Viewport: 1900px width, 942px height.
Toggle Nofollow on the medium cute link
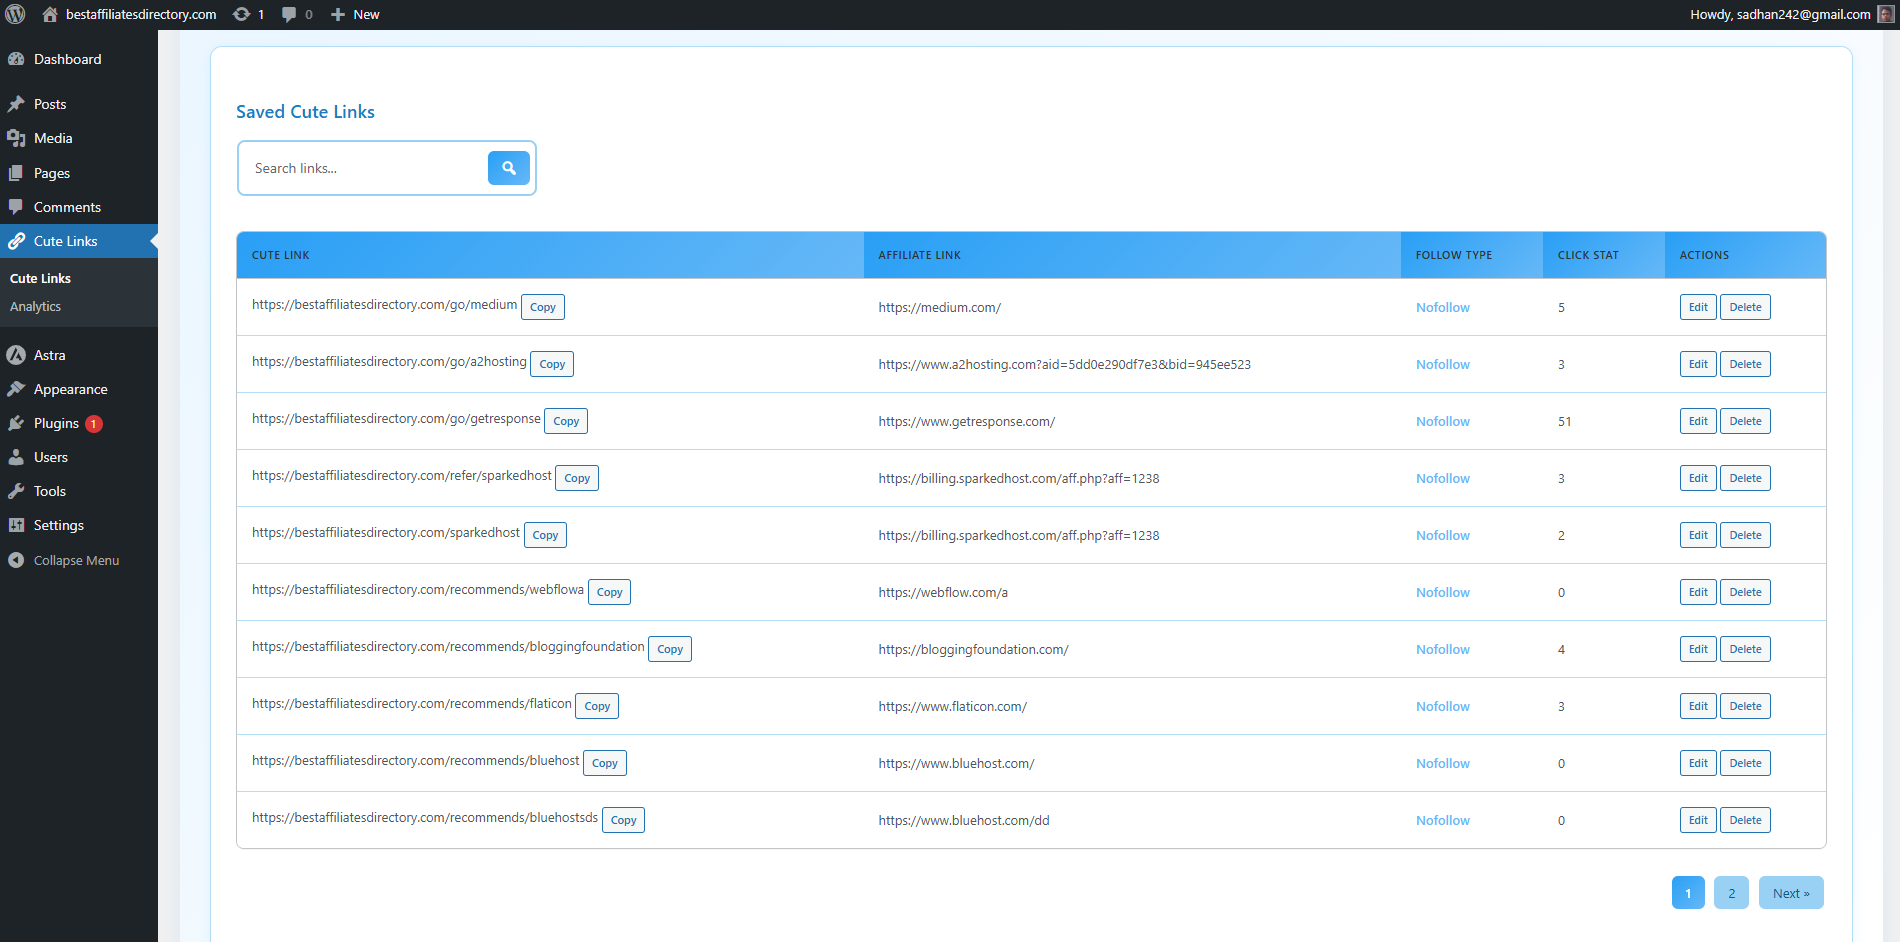click(x=1442, y=307)
